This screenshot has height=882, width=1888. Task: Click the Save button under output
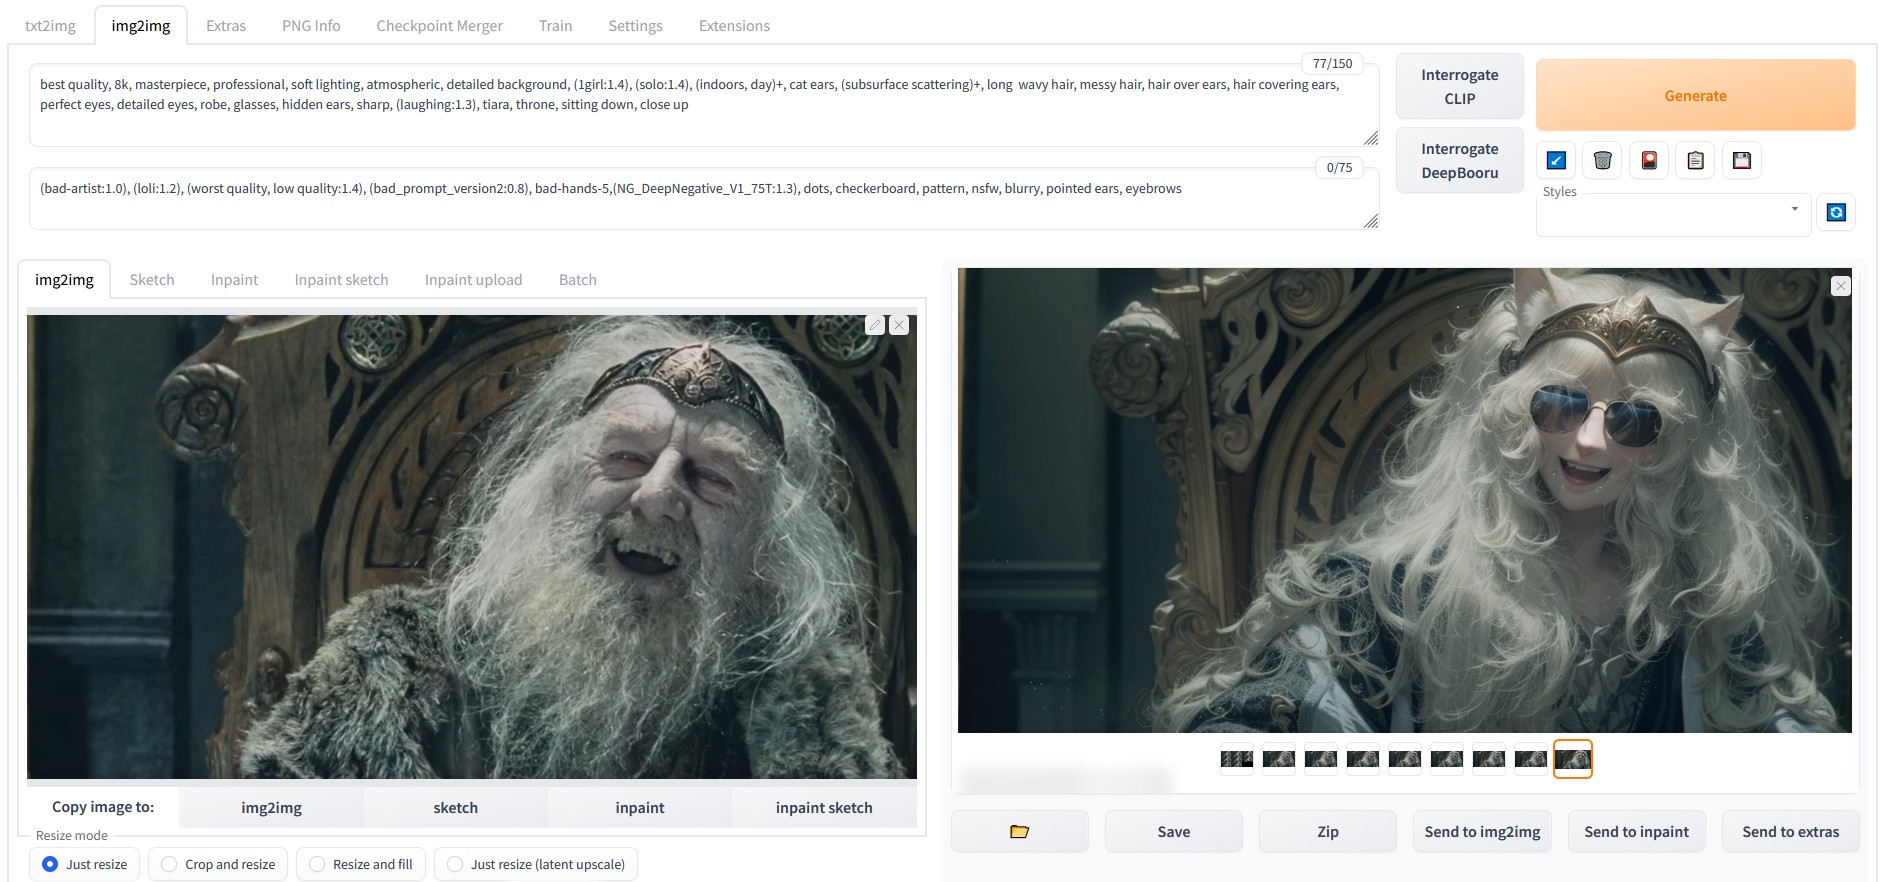tap(1173, 831)
